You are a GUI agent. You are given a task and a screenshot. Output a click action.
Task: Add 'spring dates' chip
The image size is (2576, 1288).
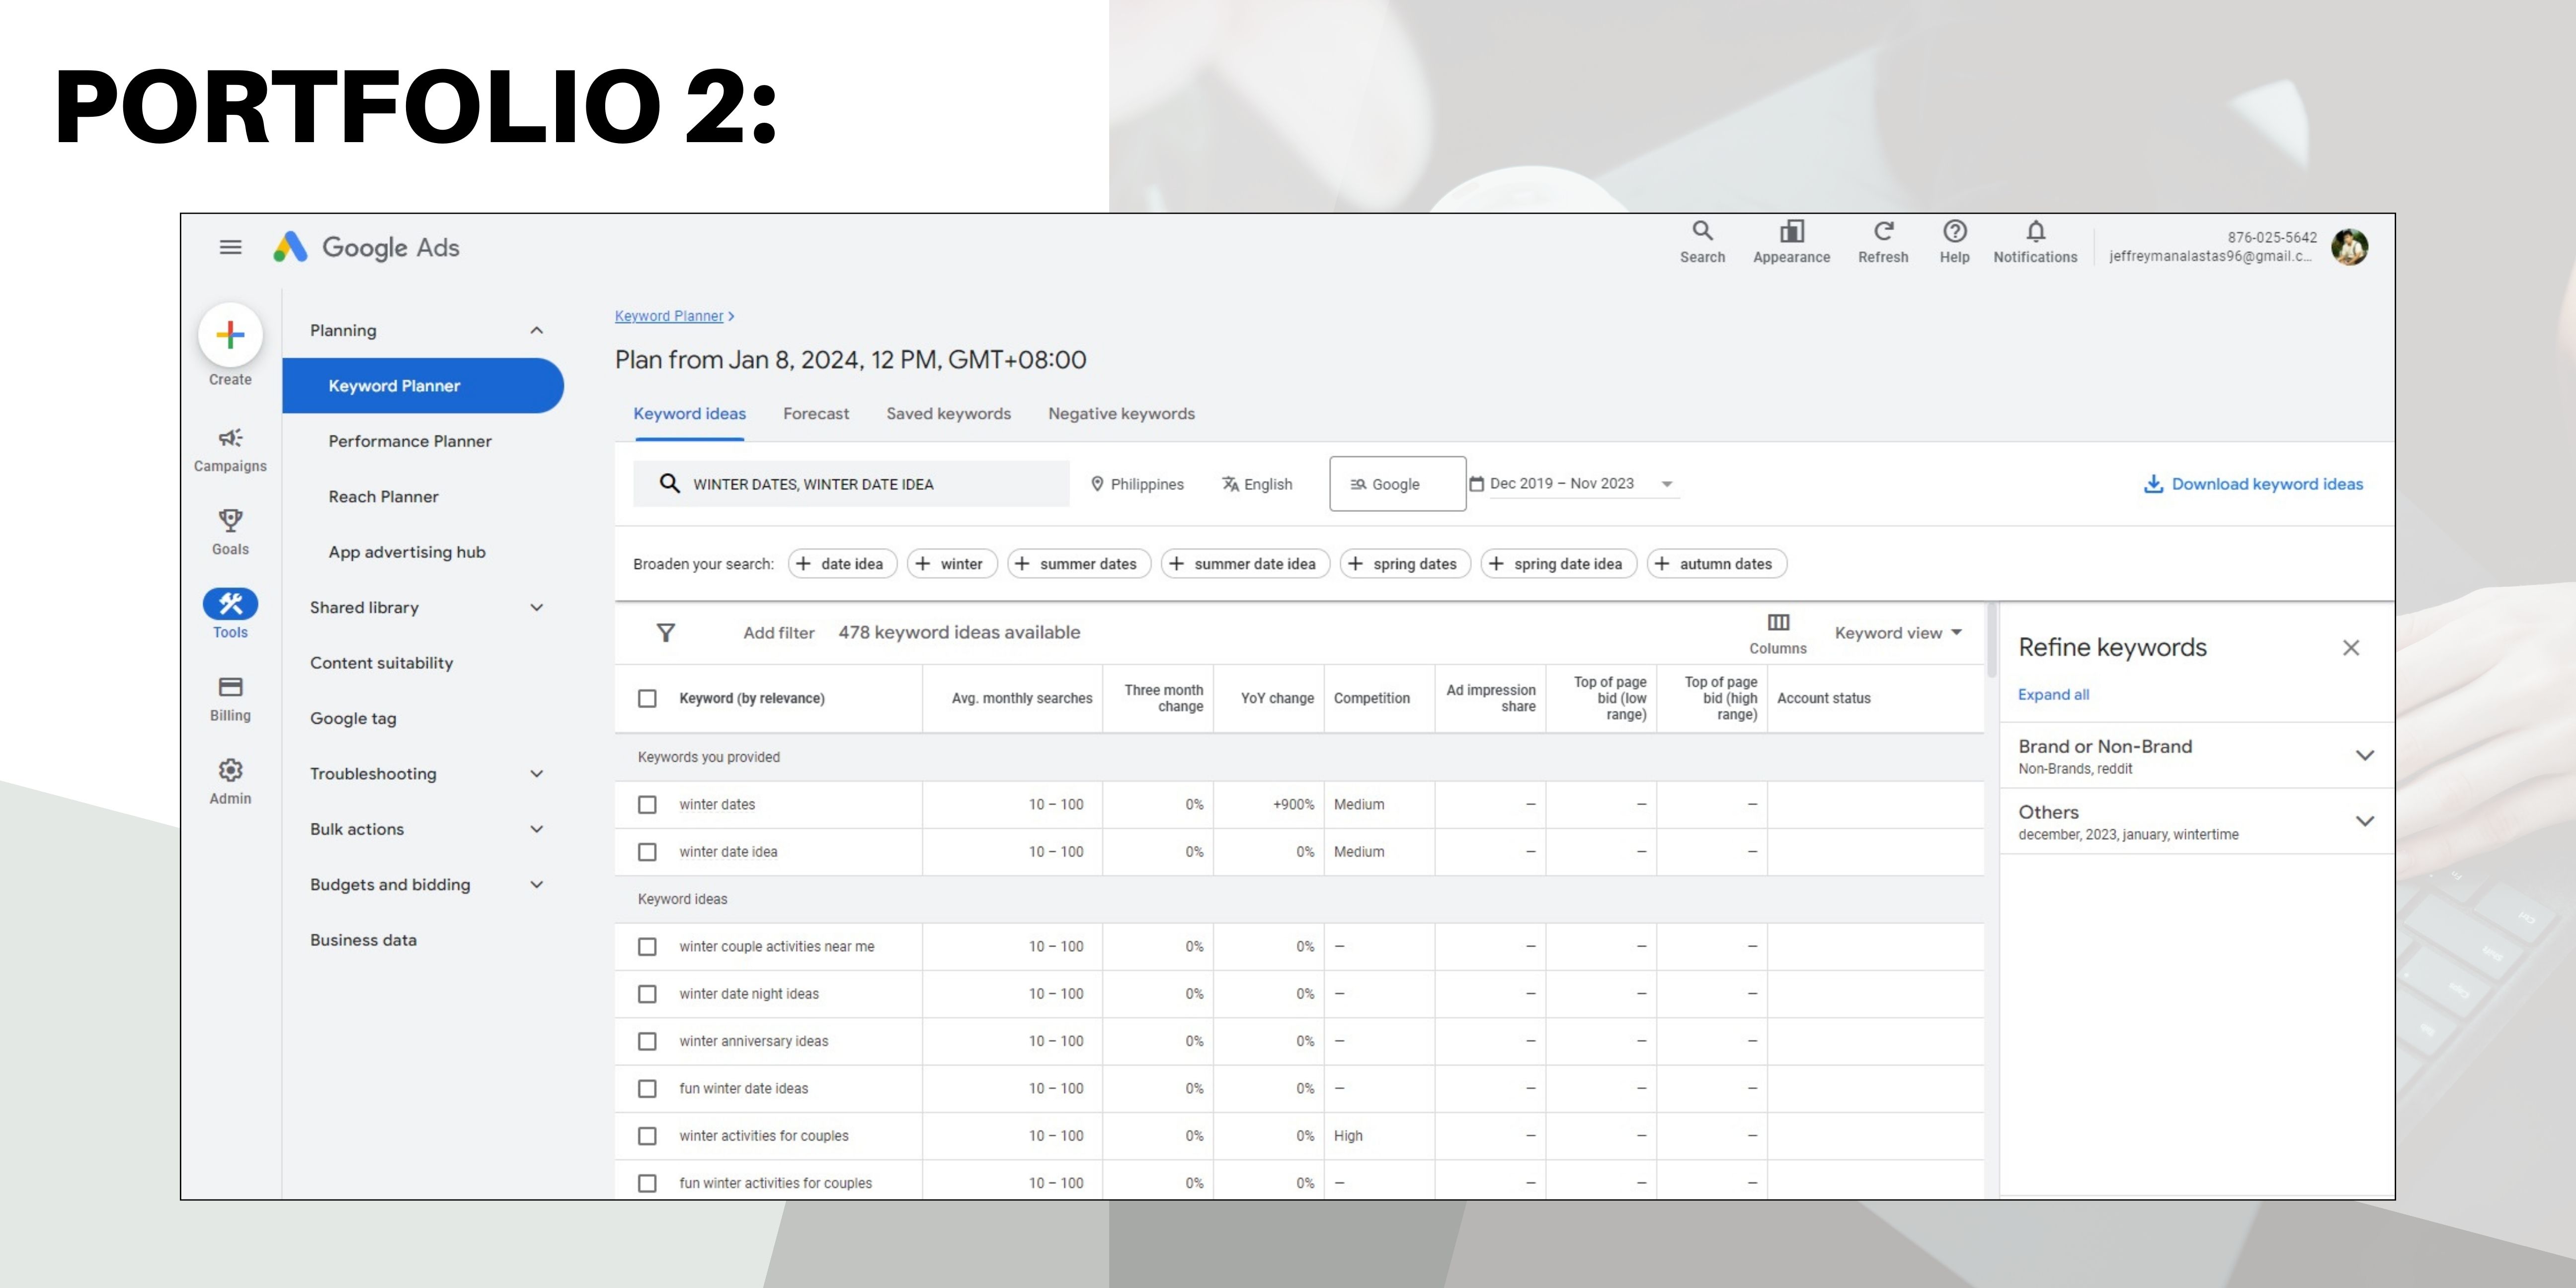1405,564
